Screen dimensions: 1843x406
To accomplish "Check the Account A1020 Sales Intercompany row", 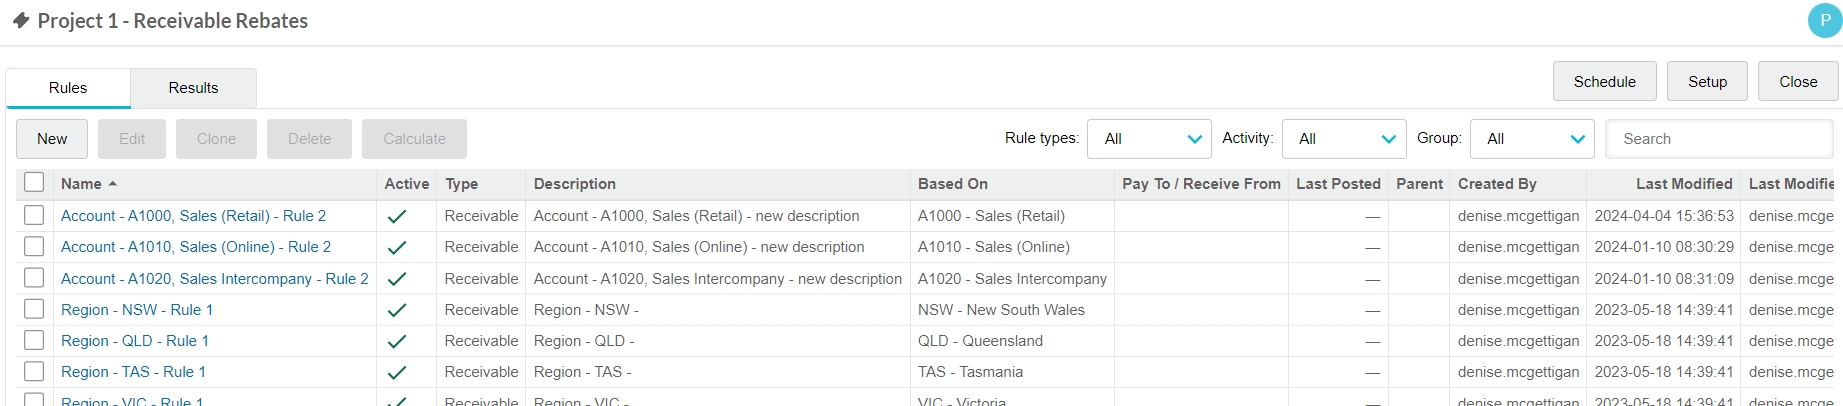I will (34, 277).
